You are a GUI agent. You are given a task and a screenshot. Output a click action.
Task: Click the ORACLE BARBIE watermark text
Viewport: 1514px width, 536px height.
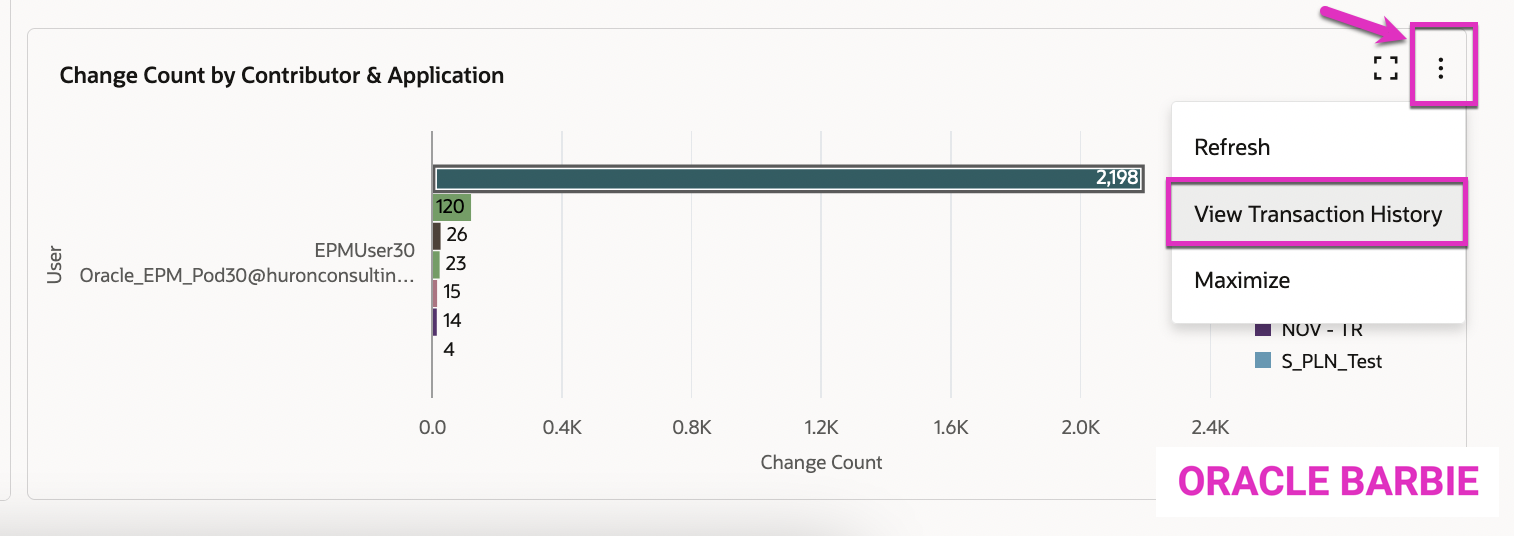1328,482
